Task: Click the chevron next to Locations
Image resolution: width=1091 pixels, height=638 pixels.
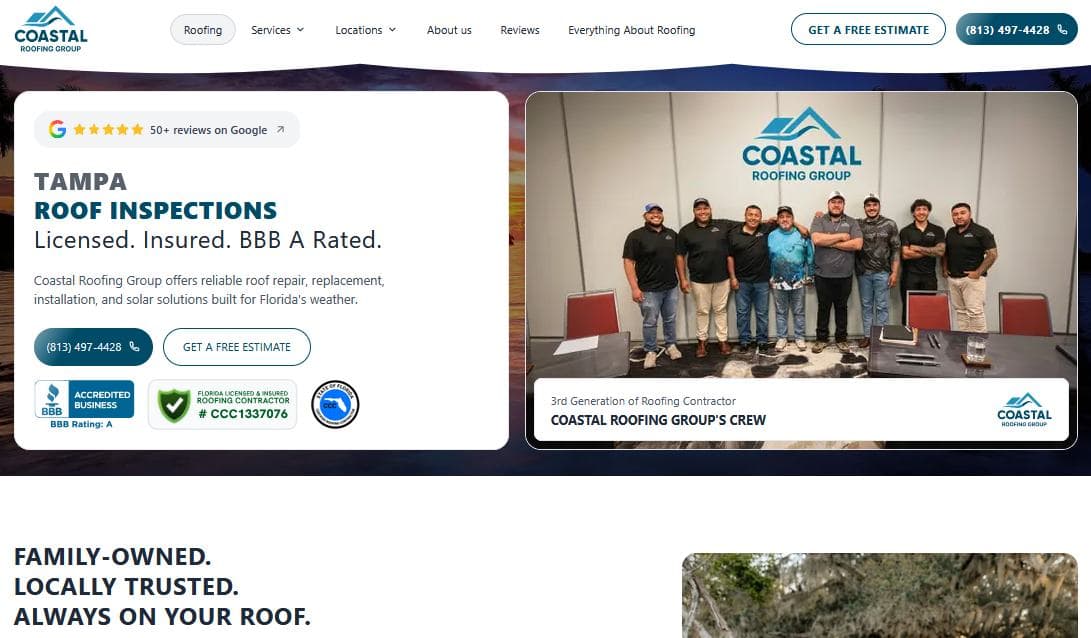Action: 392,30
